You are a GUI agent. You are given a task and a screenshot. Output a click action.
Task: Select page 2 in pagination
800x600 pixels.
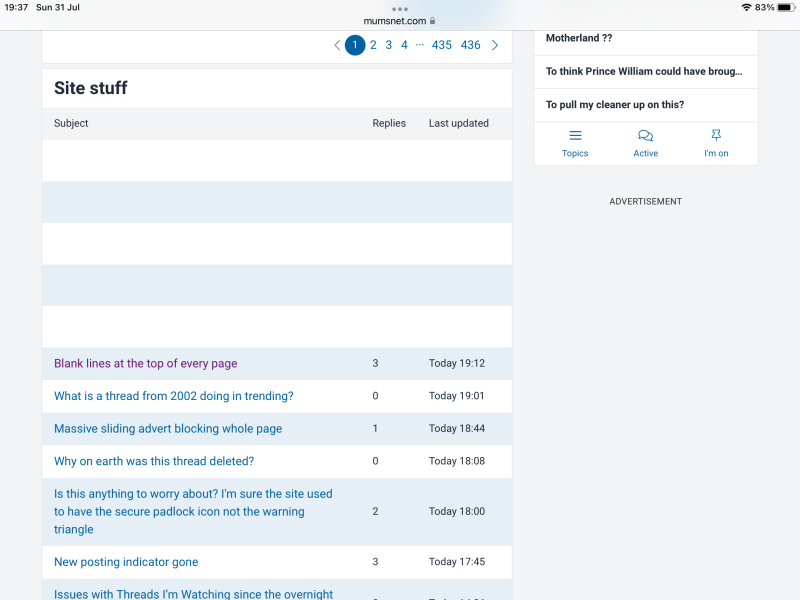[373, 45]
